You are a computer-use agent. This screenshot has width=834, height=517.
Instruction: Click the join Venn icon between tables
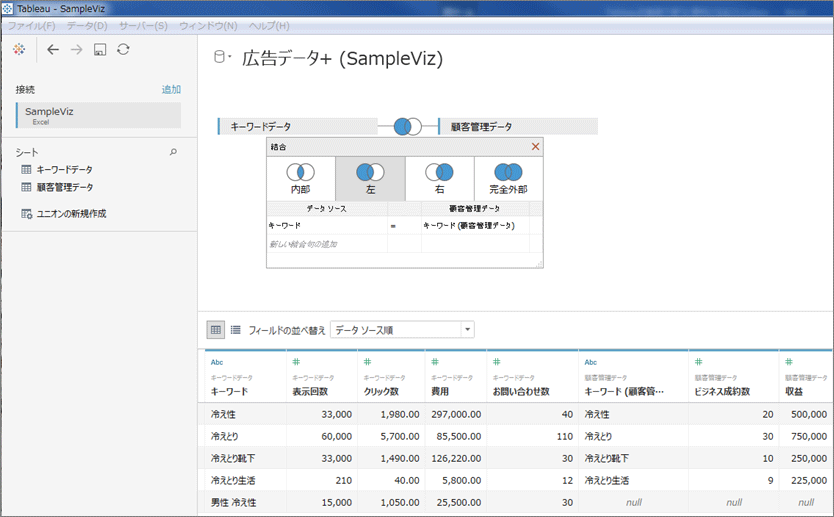click(407, 127)
